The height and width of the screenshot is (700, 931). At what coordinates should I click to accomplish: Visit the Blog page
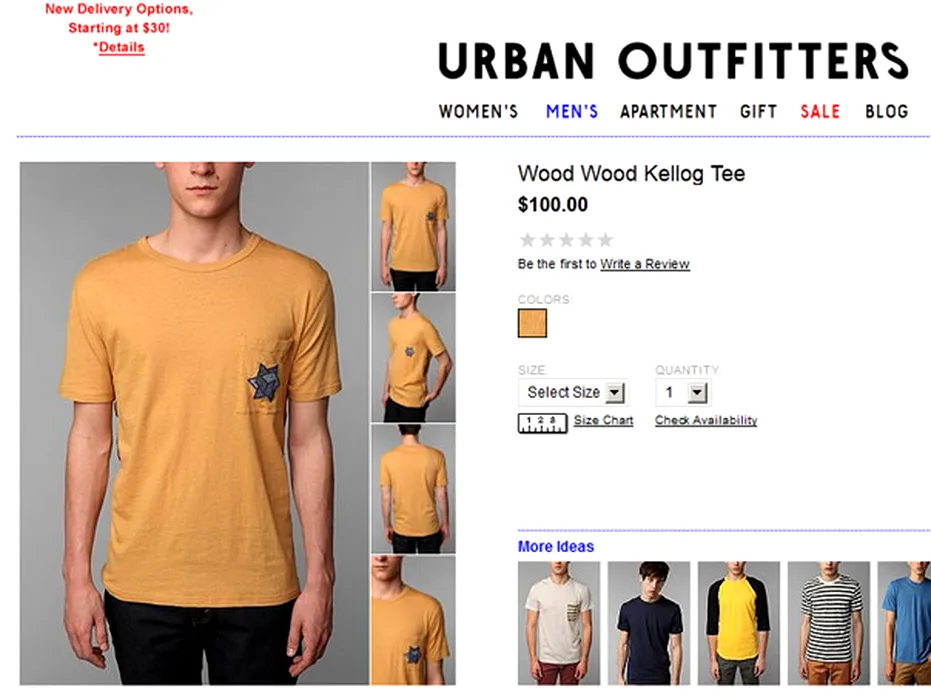(886, 111)
